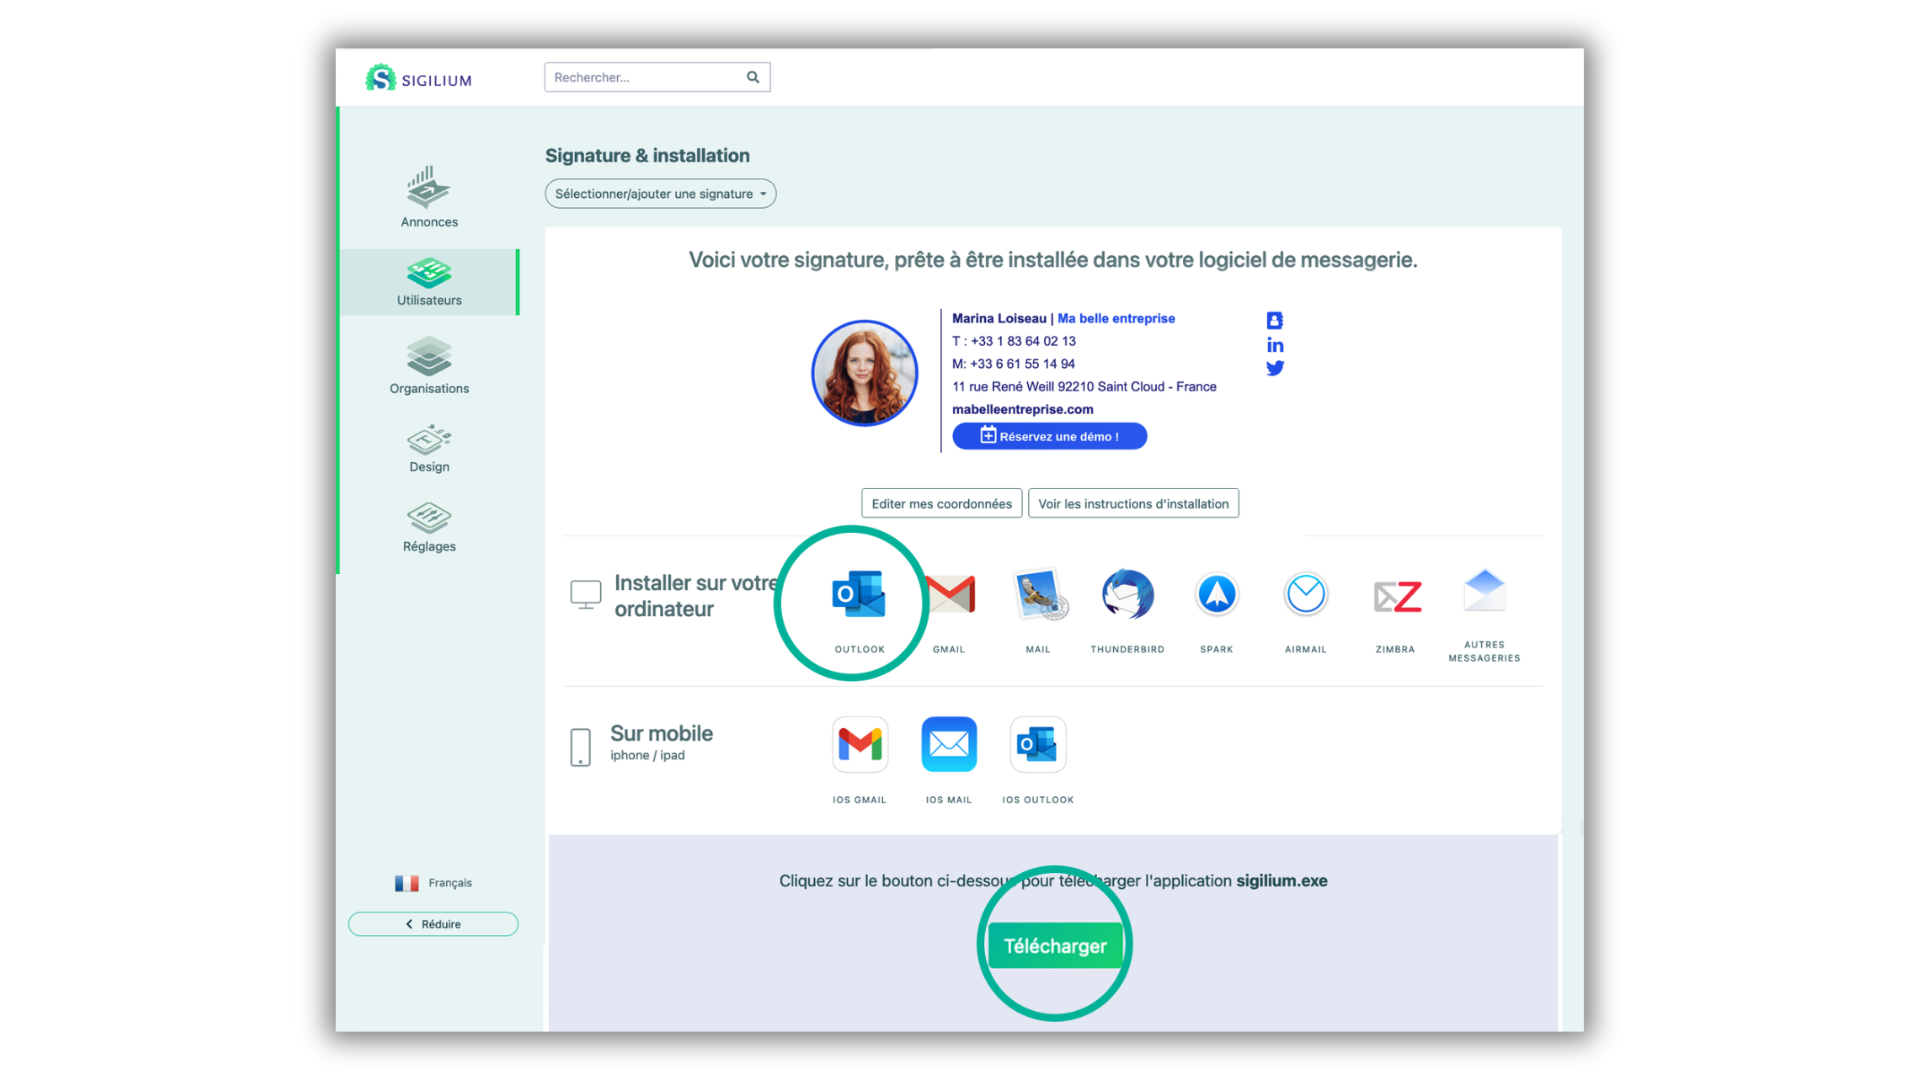Click the Zimbra messaging icon
Viewport: 1920px width, 1080px height.
[1395, 597]
